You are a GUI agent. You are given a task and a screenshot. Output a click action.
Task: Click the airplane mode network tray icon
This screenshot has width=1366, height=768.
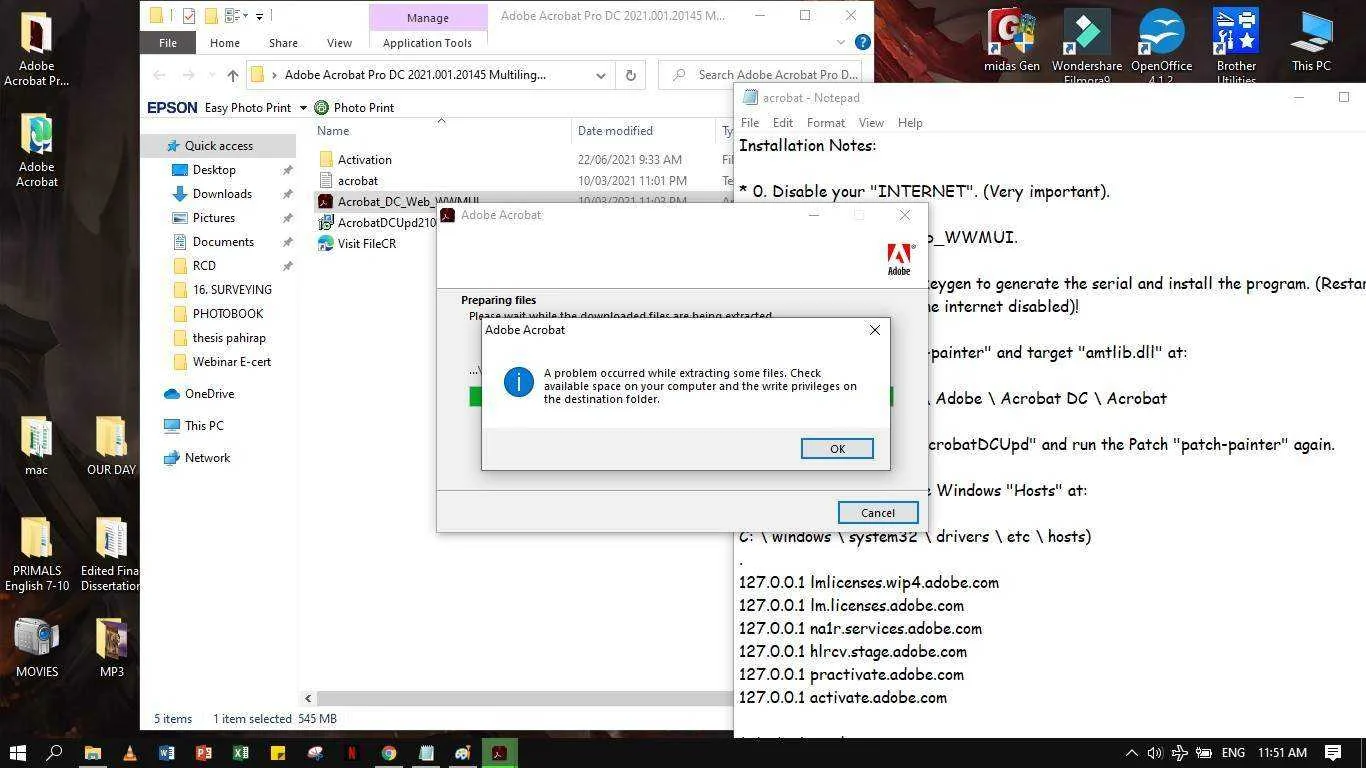tap(1180, 753)
